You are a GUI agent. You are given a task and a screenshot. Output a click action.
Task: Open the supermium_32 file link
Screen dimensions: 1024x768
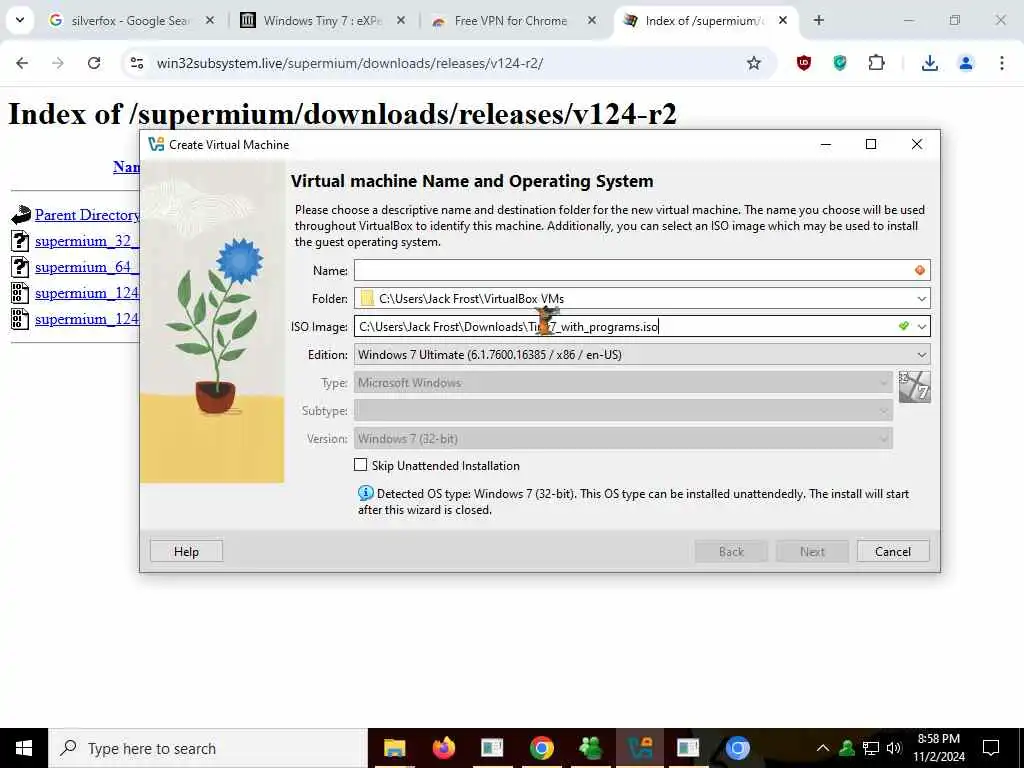coord(87,241)
